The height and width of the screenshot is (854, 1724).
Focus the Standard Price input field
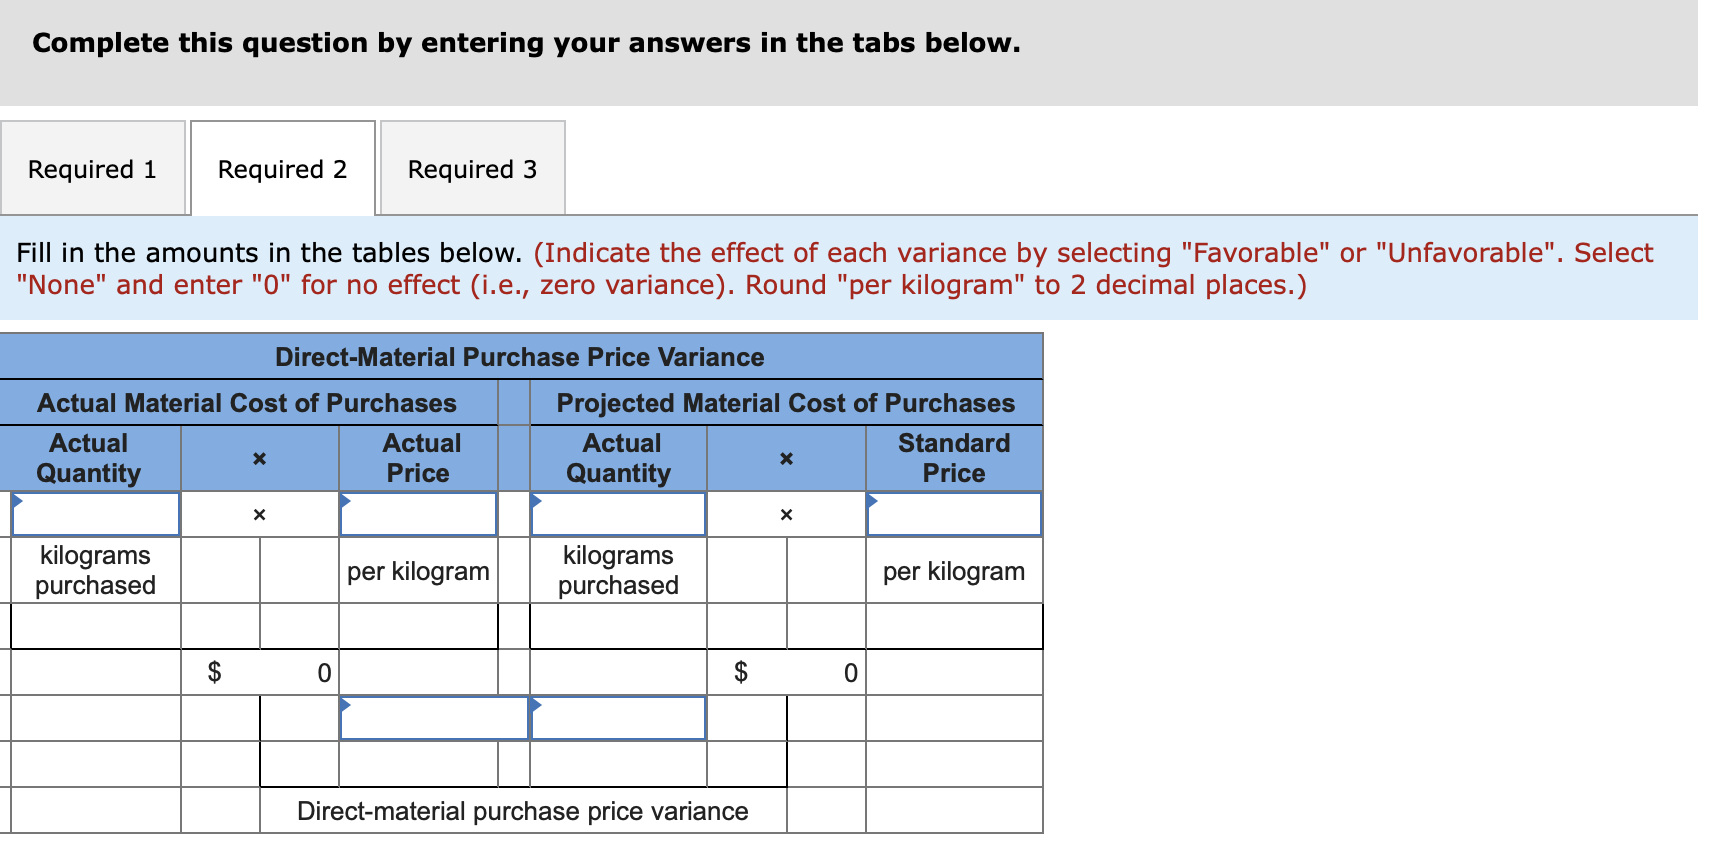(954, 515)
